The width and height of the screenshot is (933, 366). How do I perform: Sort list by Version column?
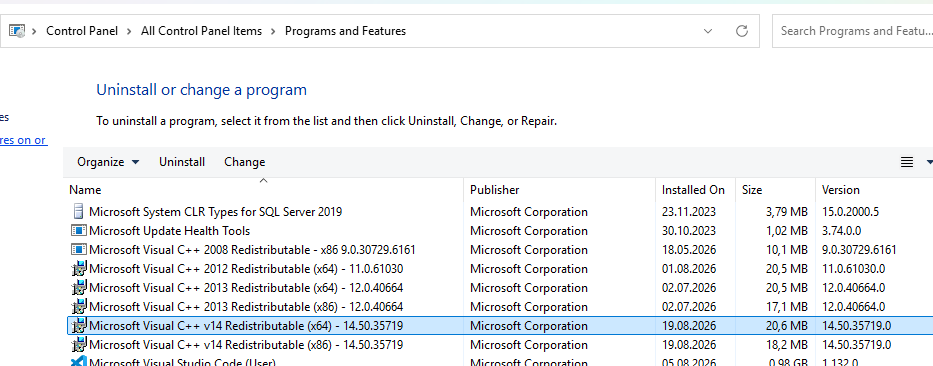pos(874,190)
